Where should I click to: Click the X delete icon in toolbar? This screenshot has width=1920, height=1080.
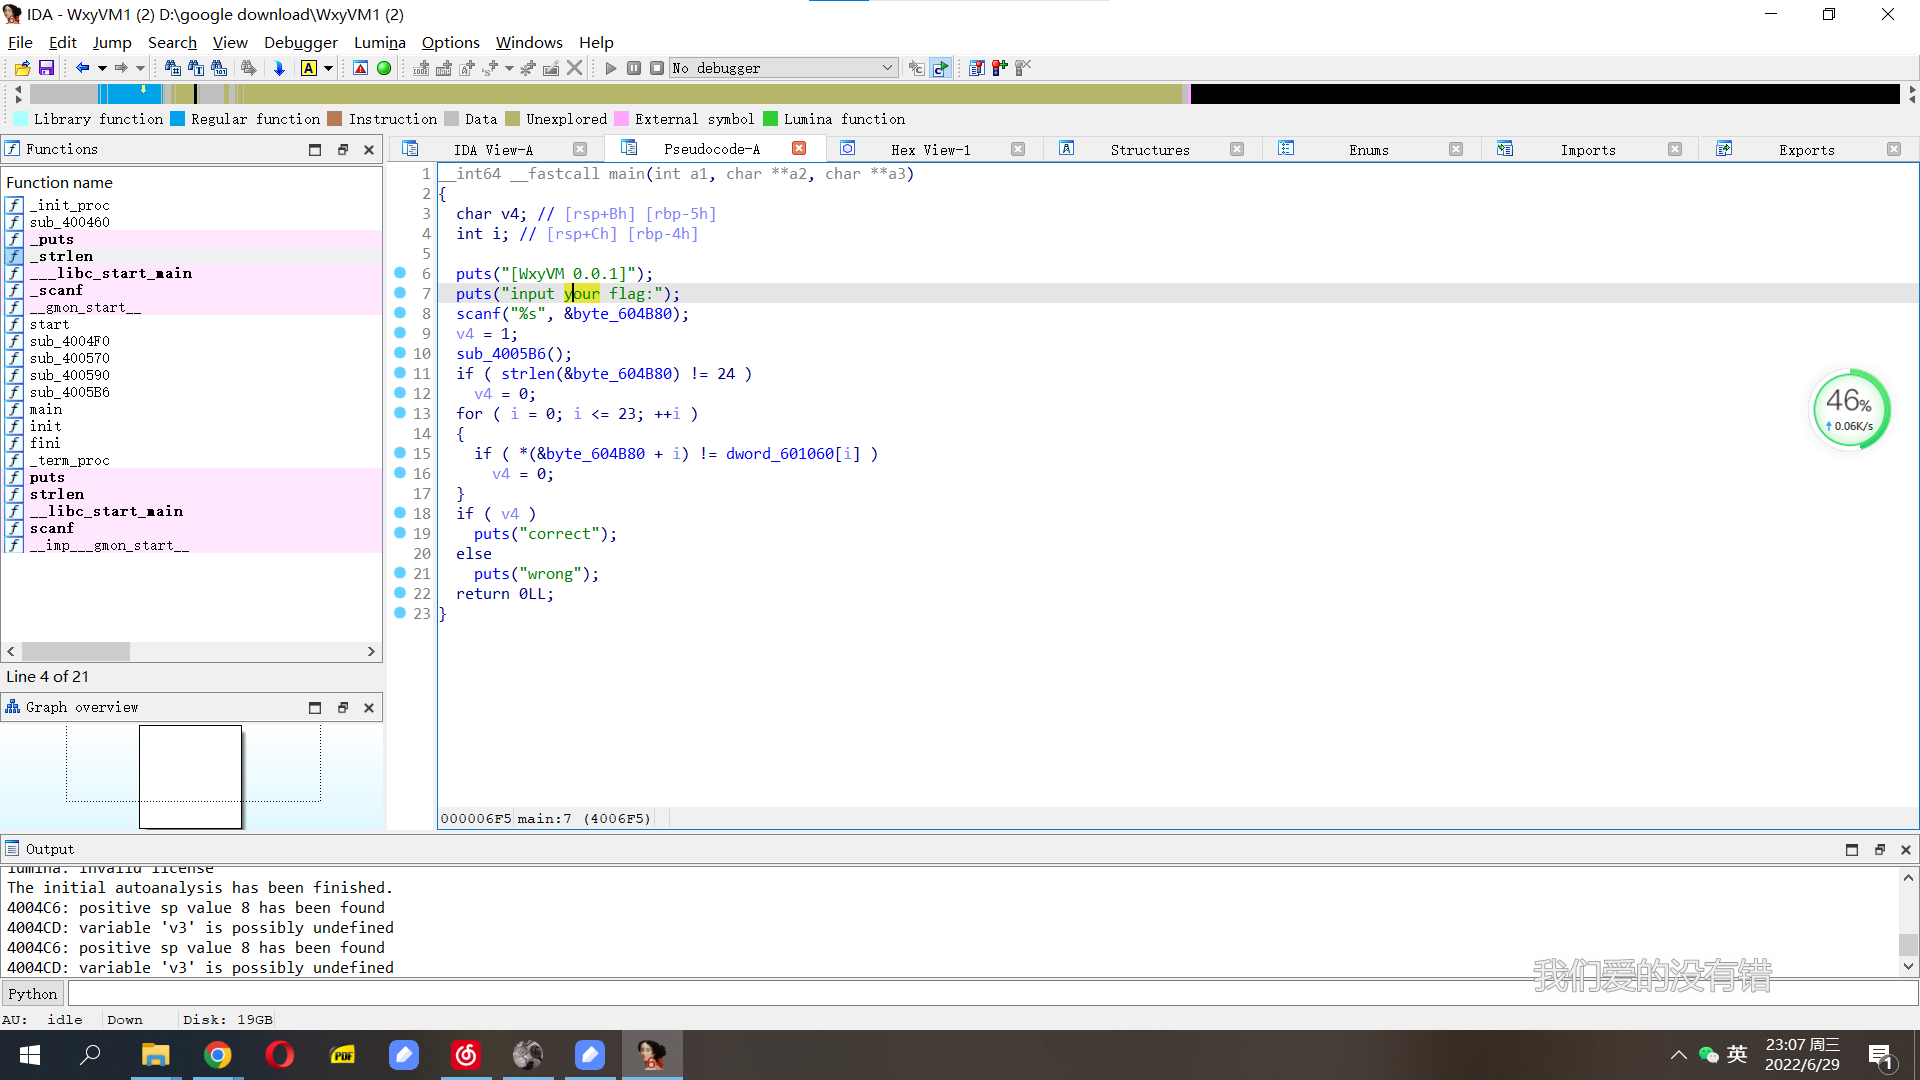574,68
